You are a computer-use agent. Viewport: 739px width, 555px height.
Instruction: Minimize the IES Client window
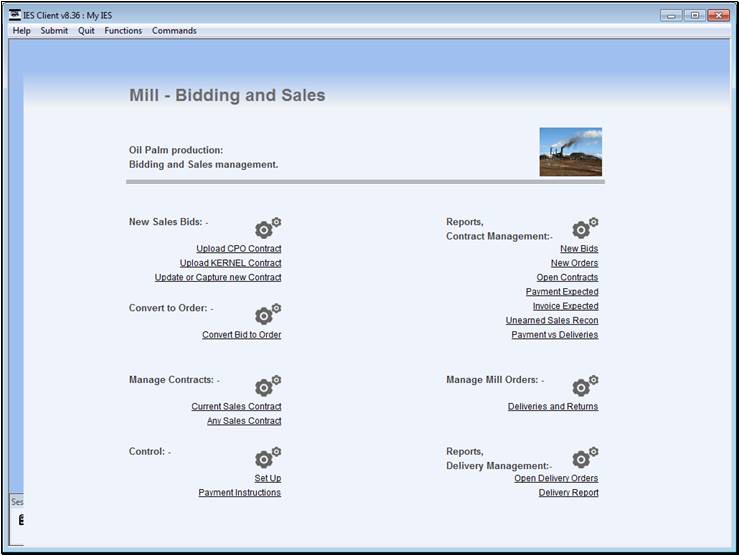(671, 16)
